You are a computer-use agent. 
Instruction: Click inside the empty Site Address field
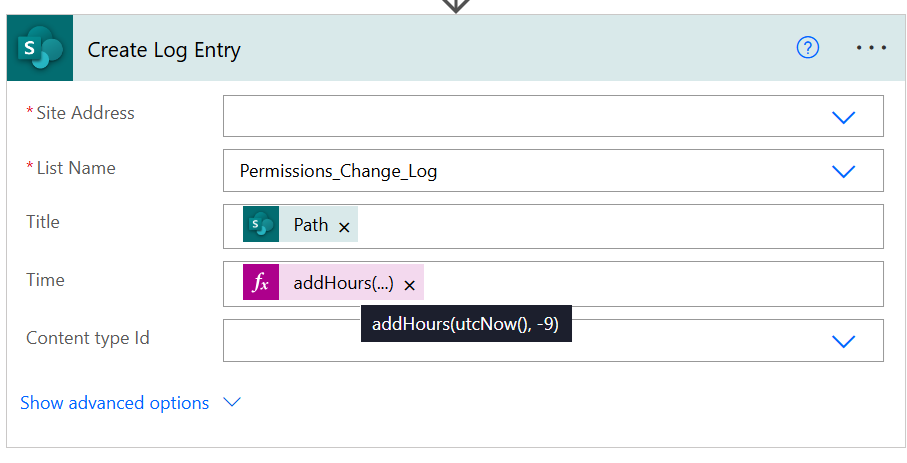tap(520, 116)
